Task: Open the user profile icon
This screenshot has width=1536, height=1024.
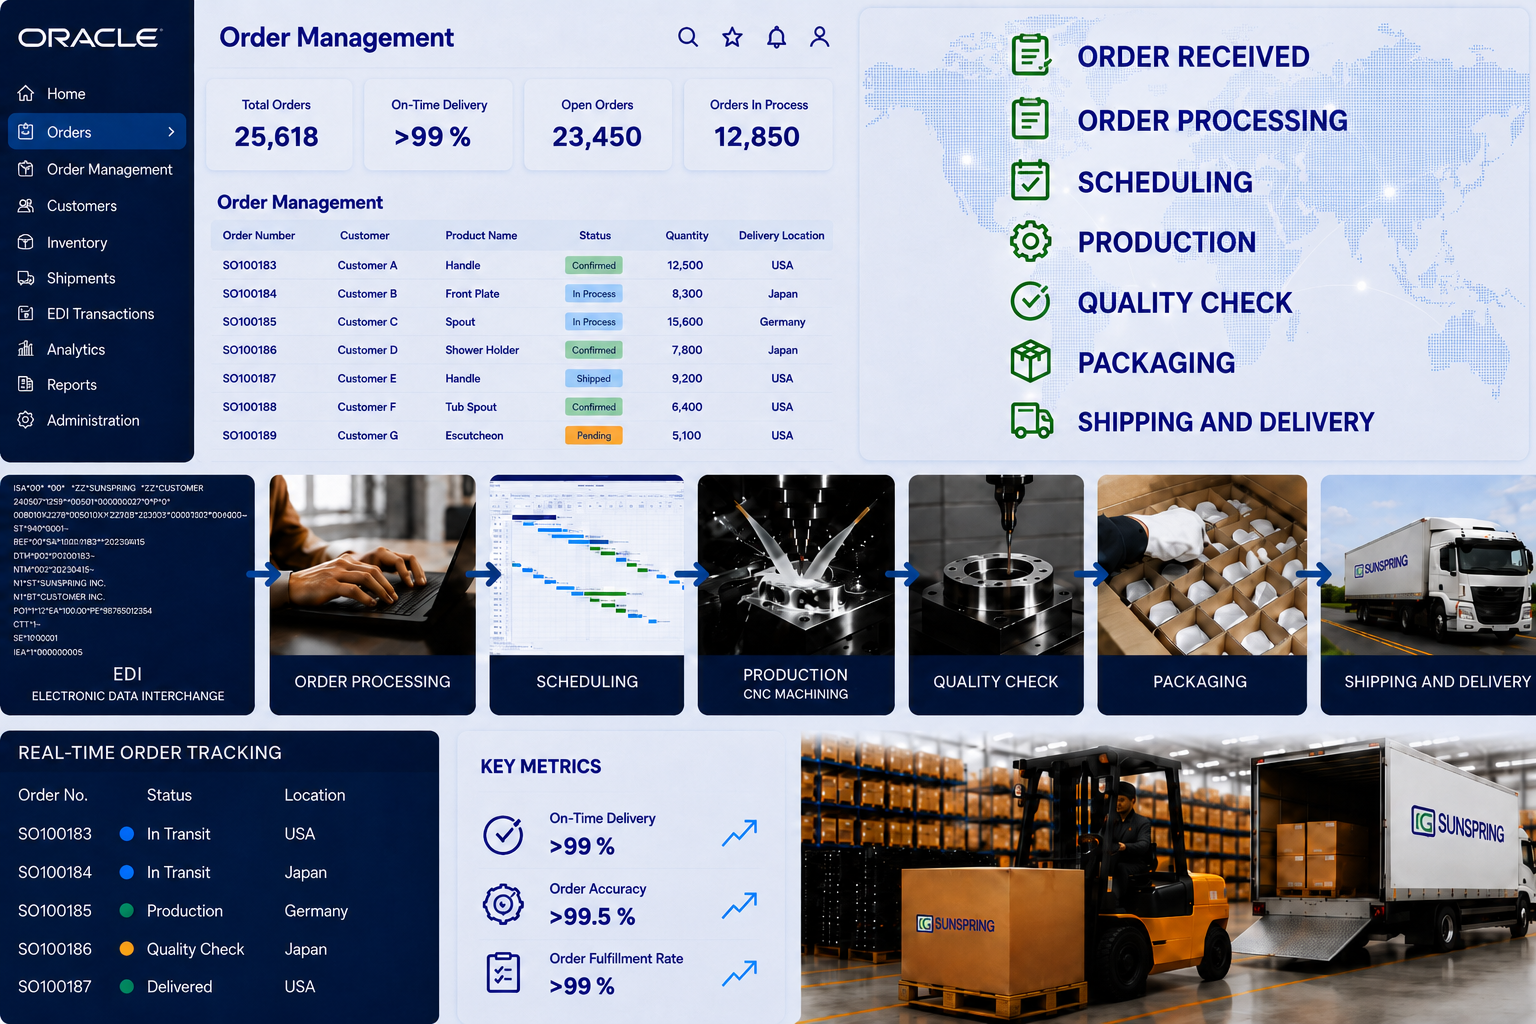Action: pos(820,37)
